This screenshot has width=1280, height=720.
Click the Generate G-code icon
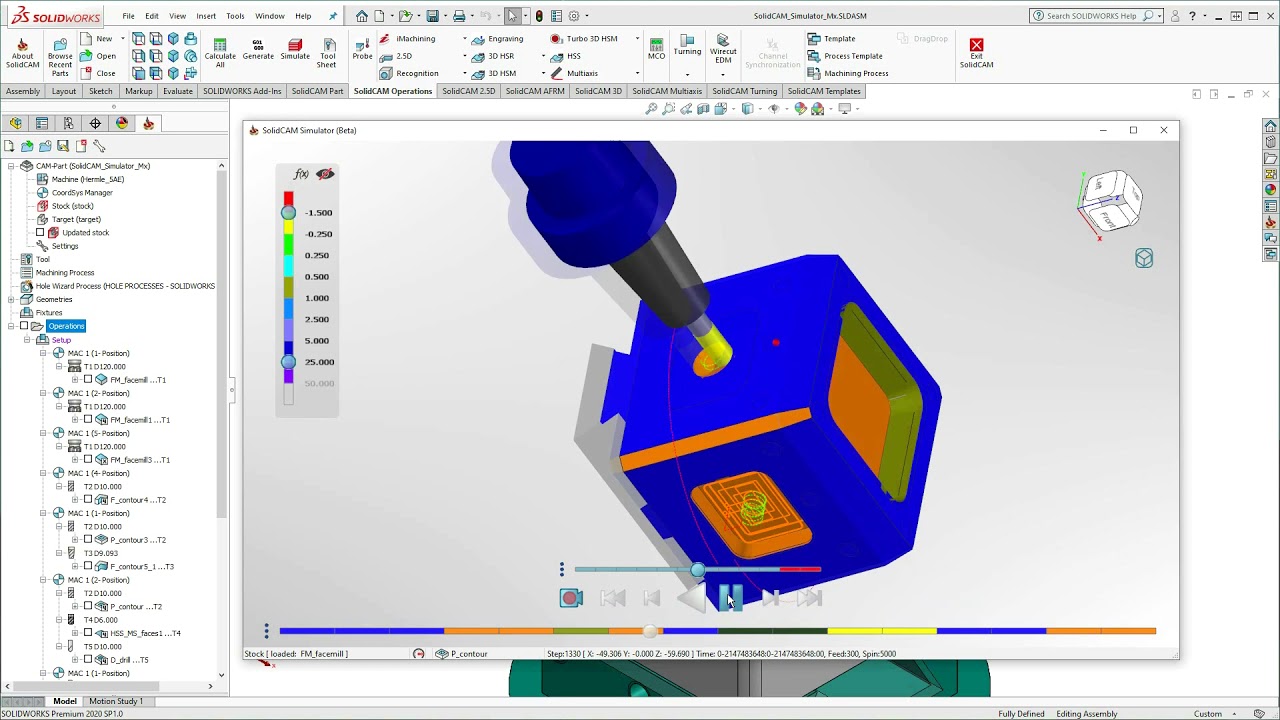pyautogui.click(x=258, y=44)
